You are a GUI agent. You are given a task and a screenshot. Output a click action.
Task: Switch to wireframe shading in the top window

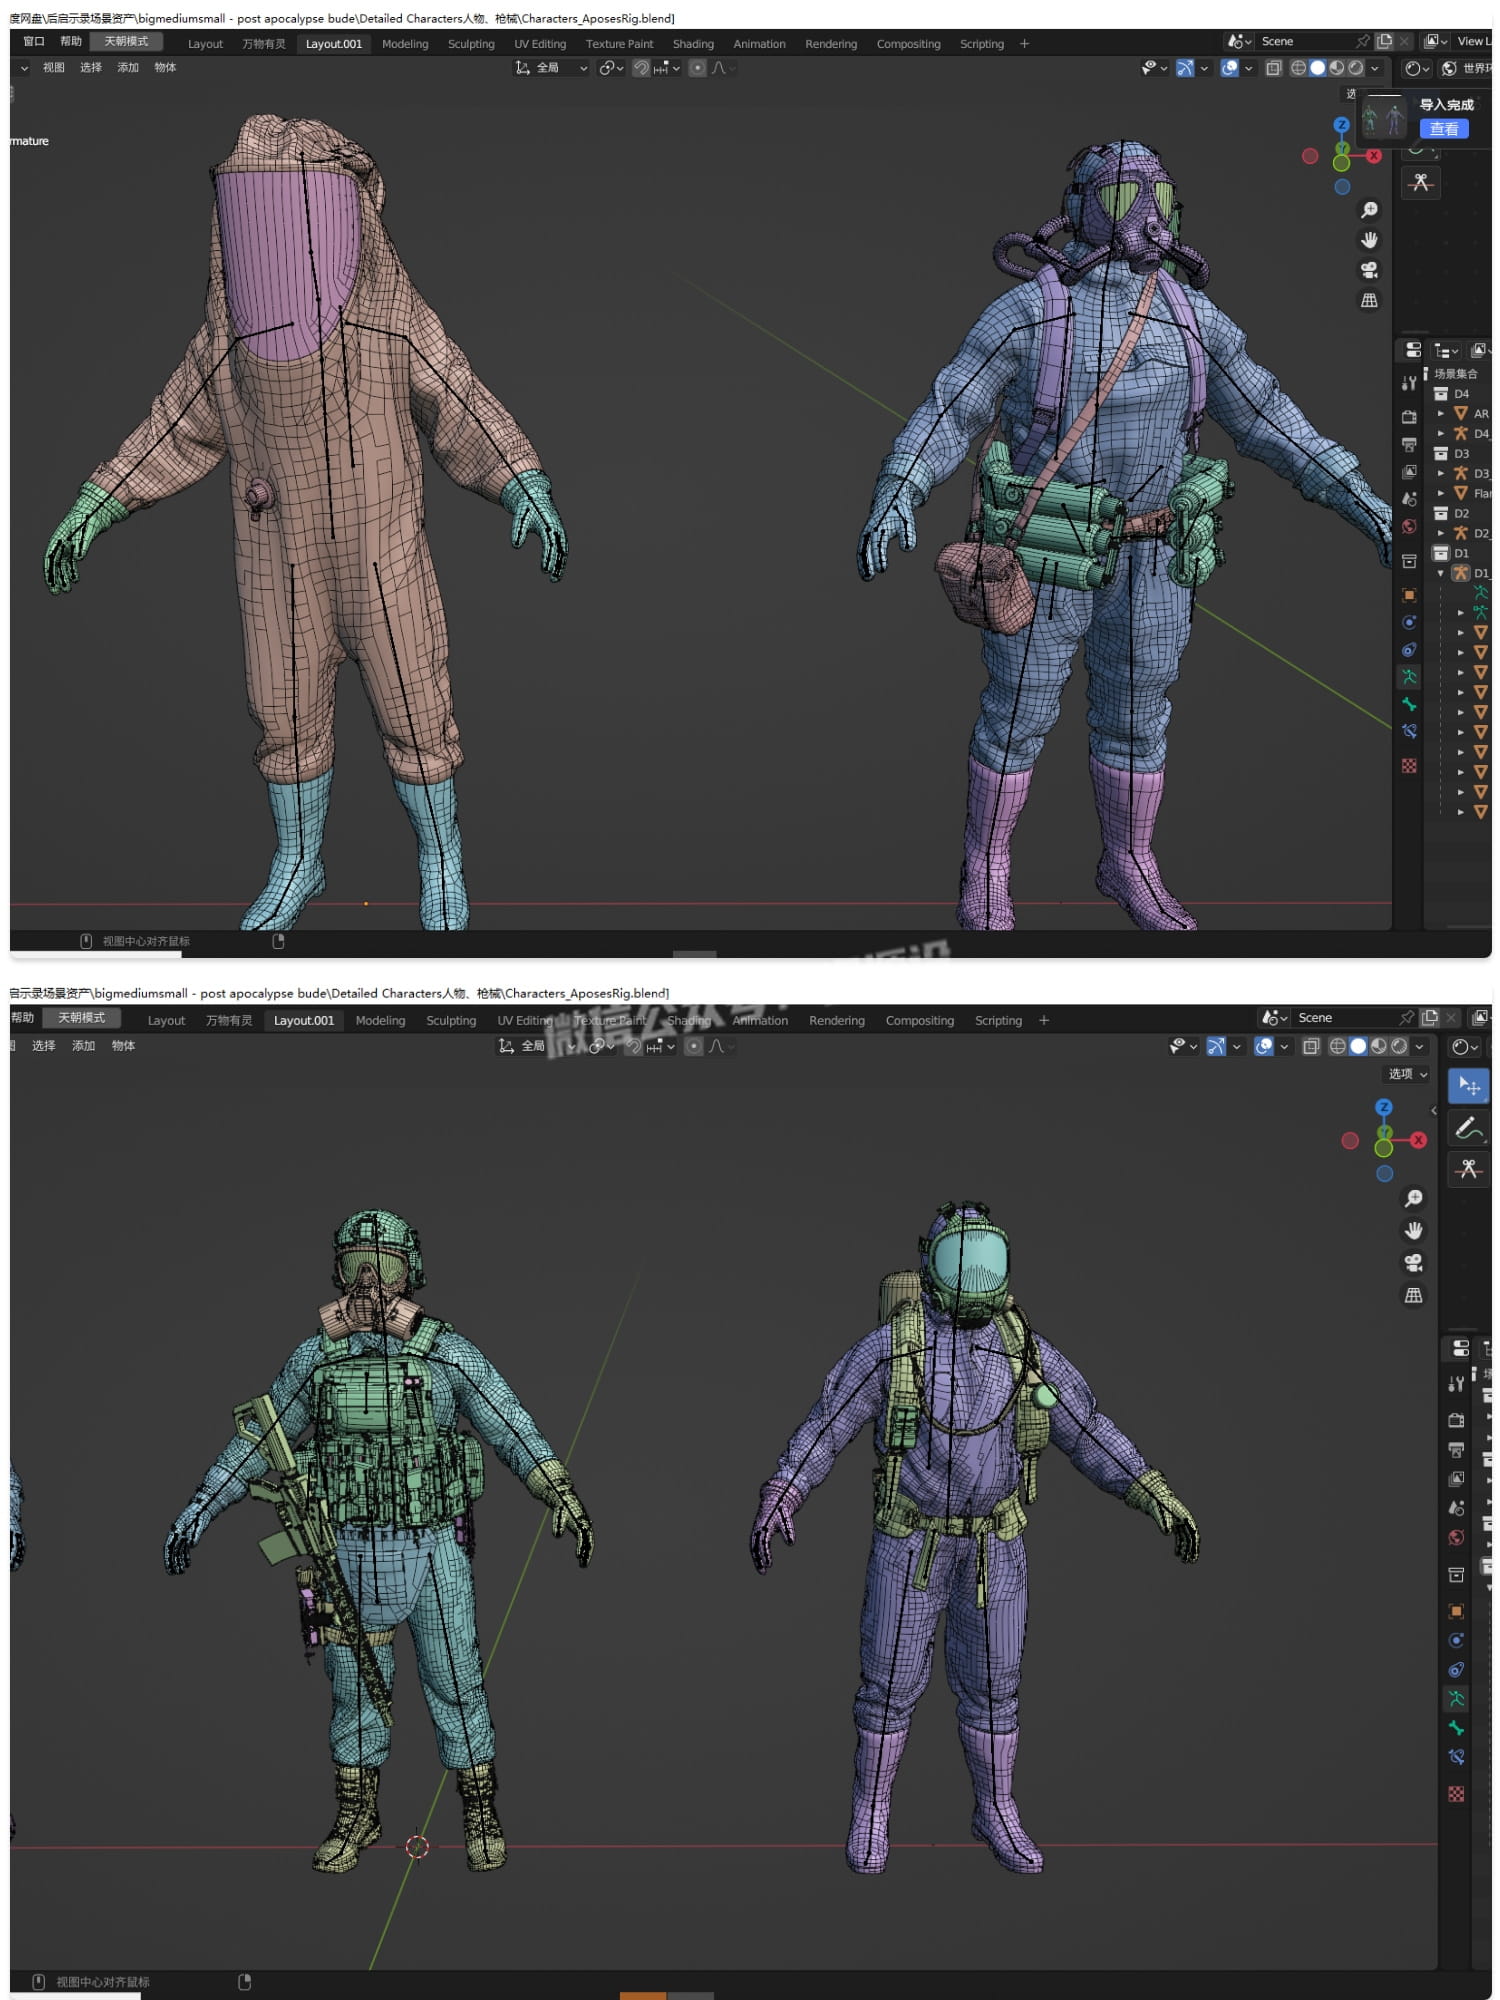pyautogui.click(x=1298, y=68)
